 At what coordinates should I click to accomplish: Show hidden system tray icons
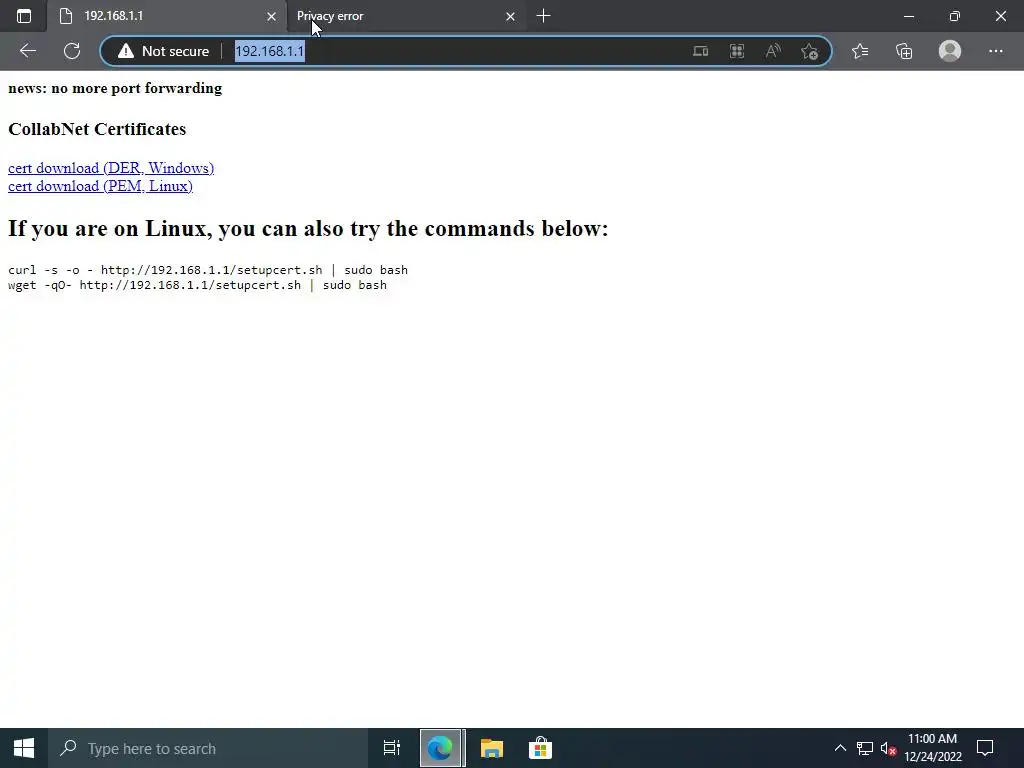[x=840, y=748]
